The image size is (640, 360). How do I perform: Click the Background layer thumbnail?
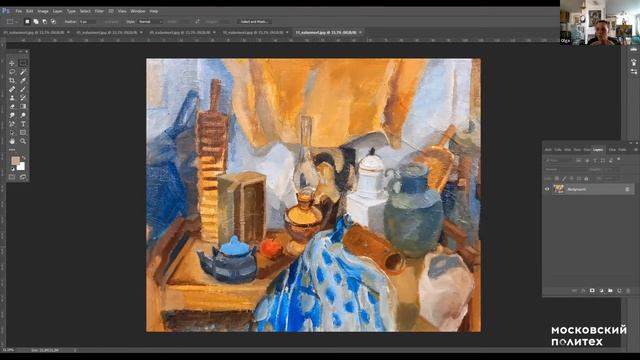click(558, 189)
